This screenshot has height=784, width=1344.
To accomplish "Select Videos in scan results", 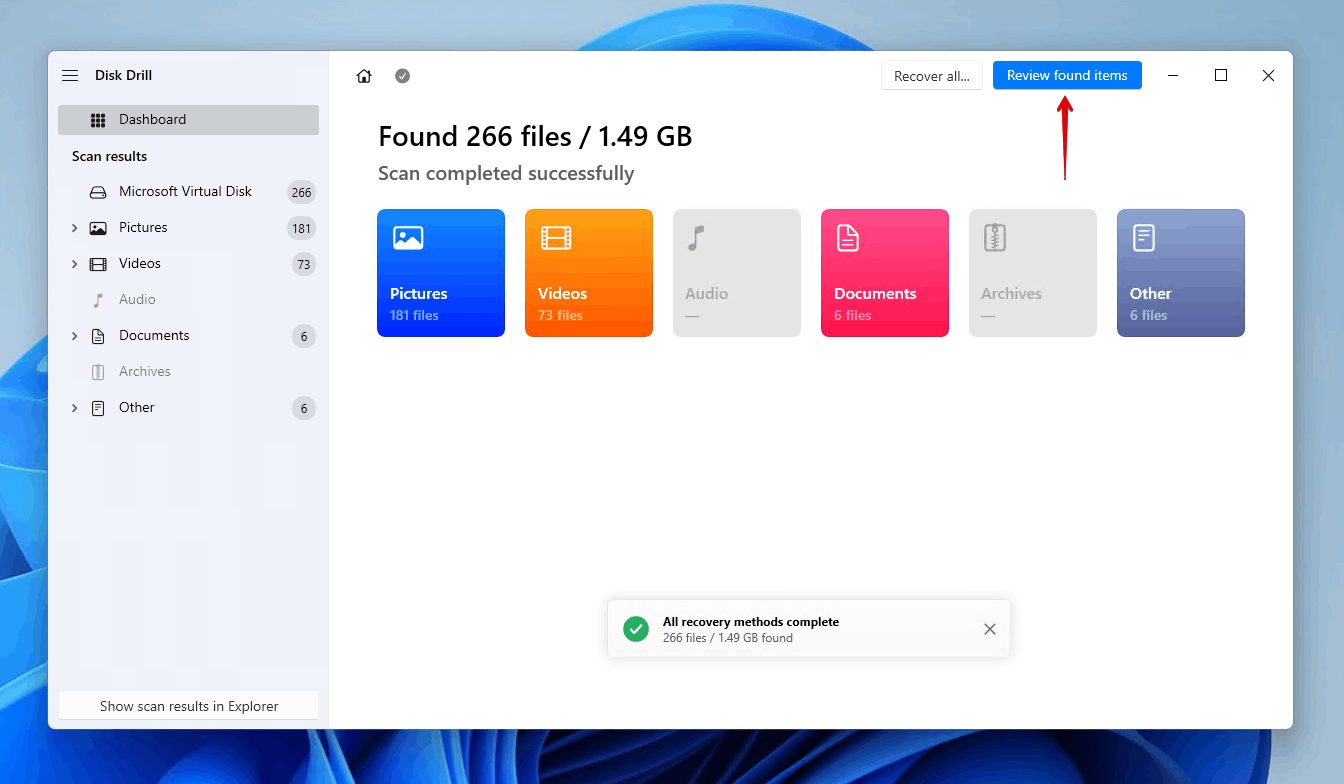I will tap(188, 264).
